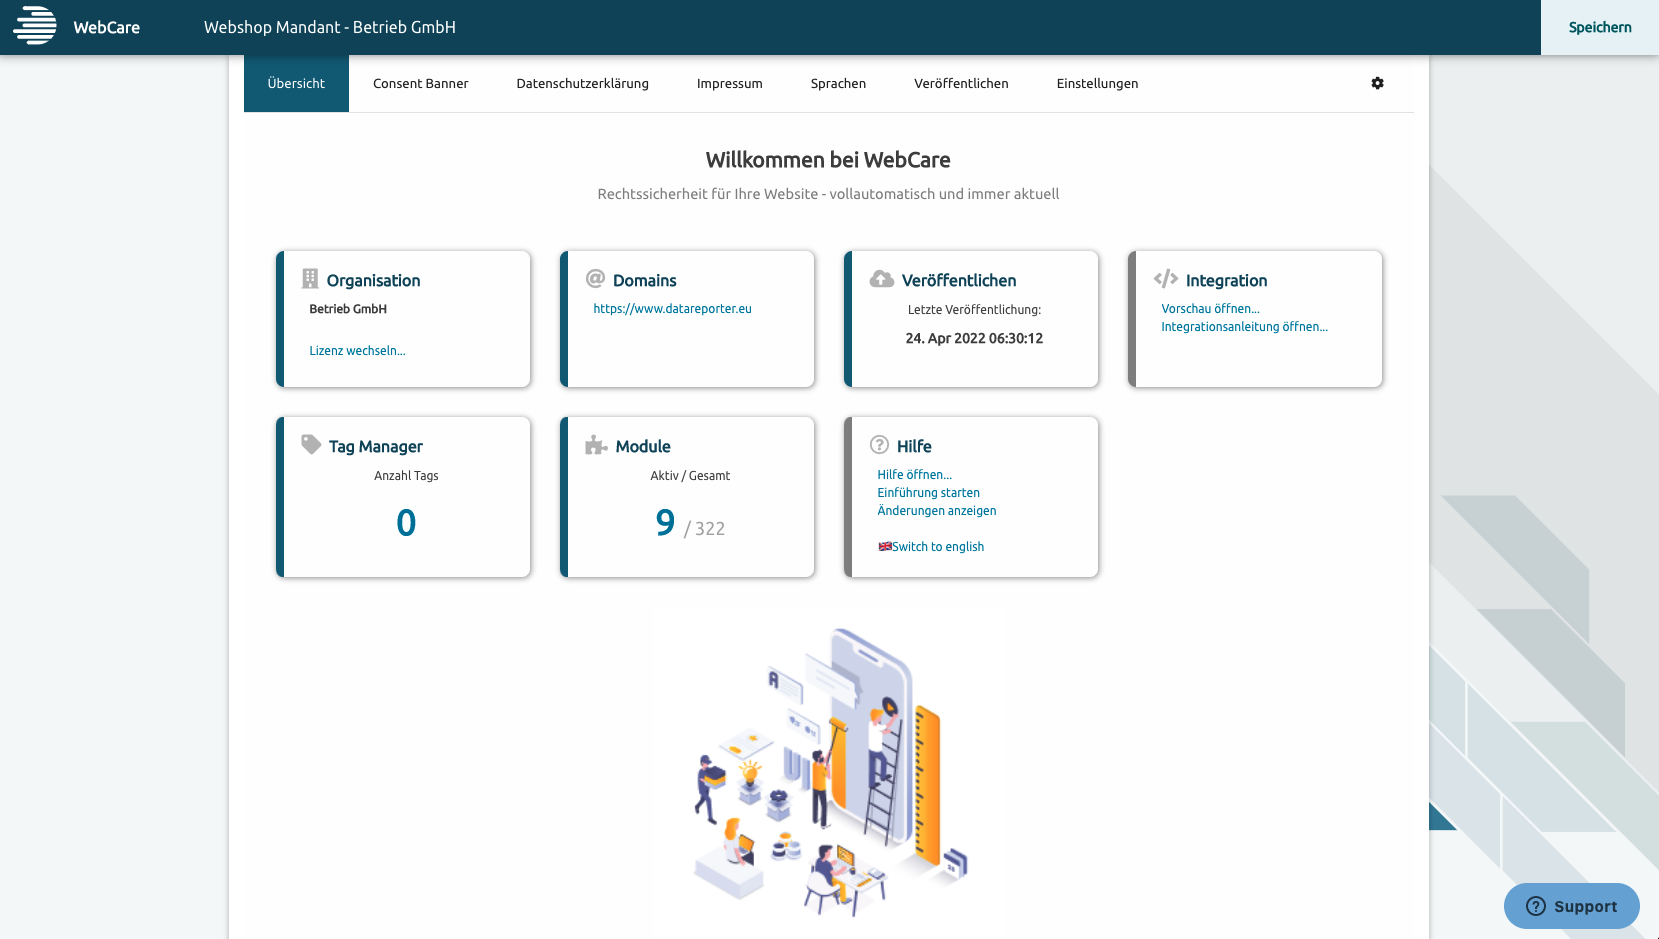Click the Tag Manager tag icon
The image size is (1659, 939).
311,445
